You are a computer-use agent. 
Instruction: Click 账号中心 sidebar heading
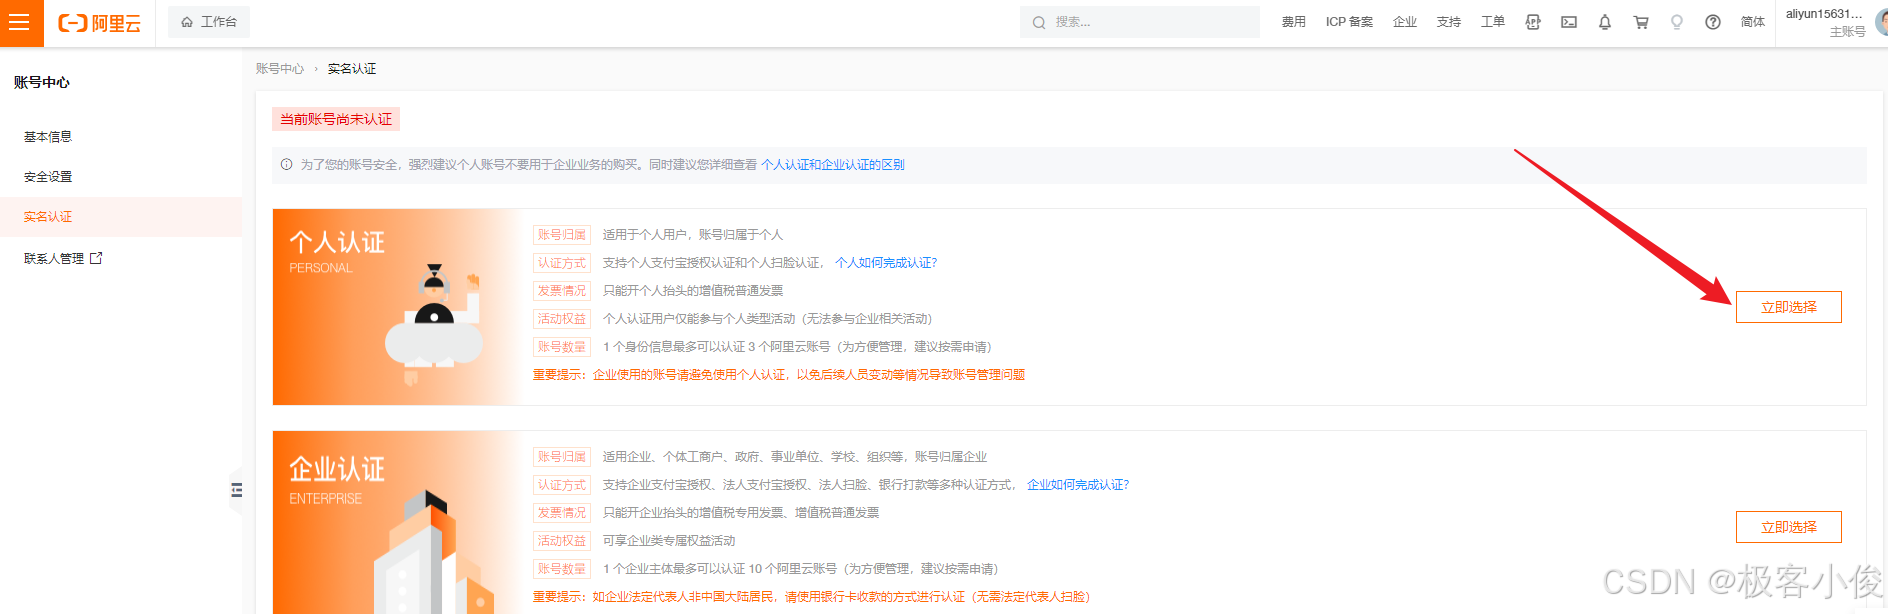tap(42, 83)
